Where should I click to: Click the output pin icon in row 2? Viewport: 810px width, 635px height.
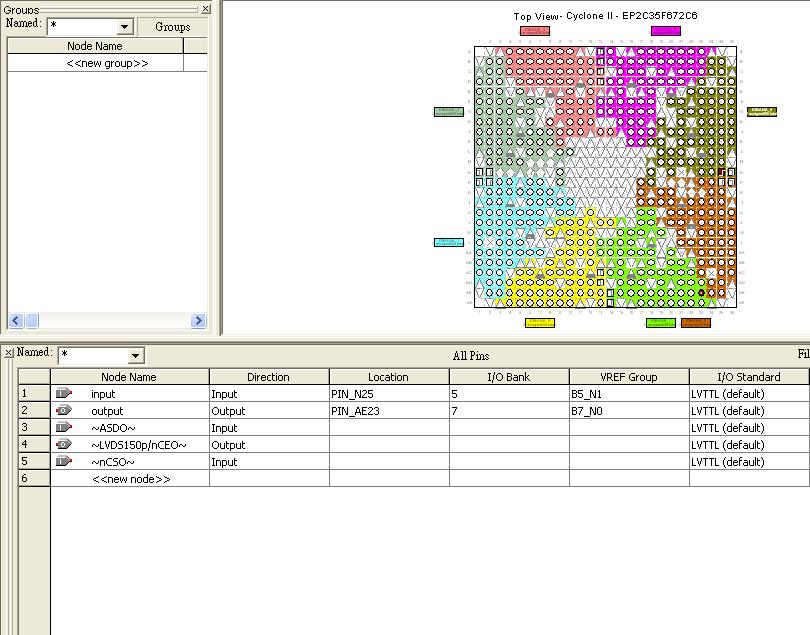pos(65,411)
